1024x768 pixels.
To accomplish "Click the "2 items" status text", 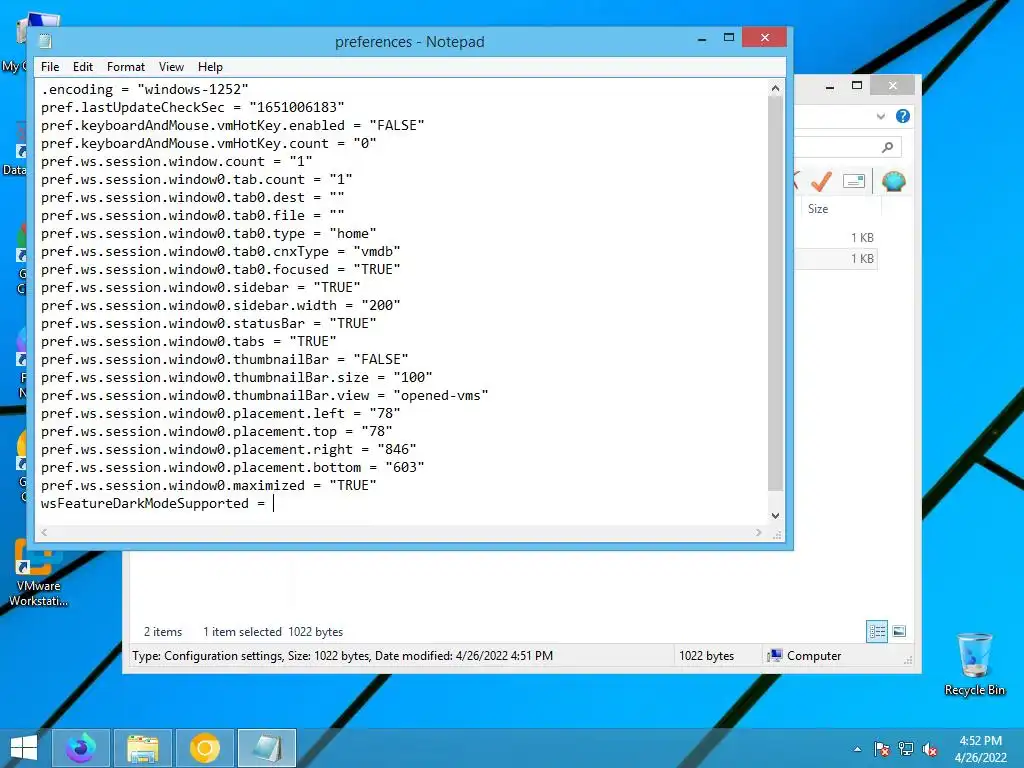I will [163, 632].
